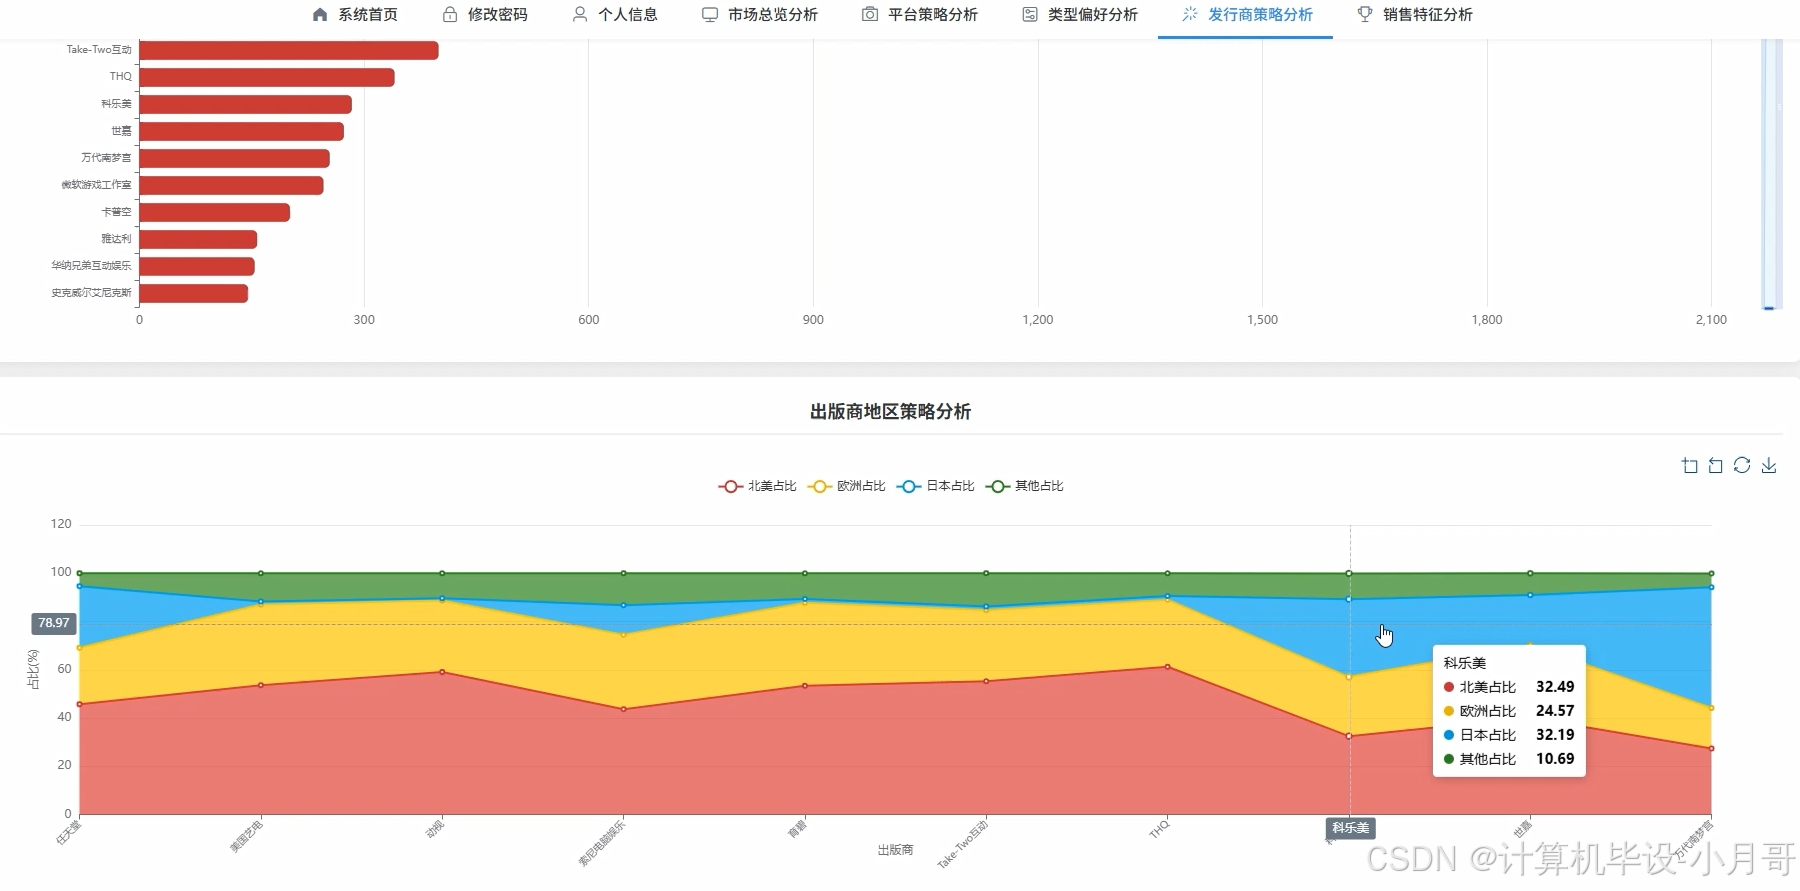
Task: Click the 北美占比 data point at THQ
Action: 1167,667
